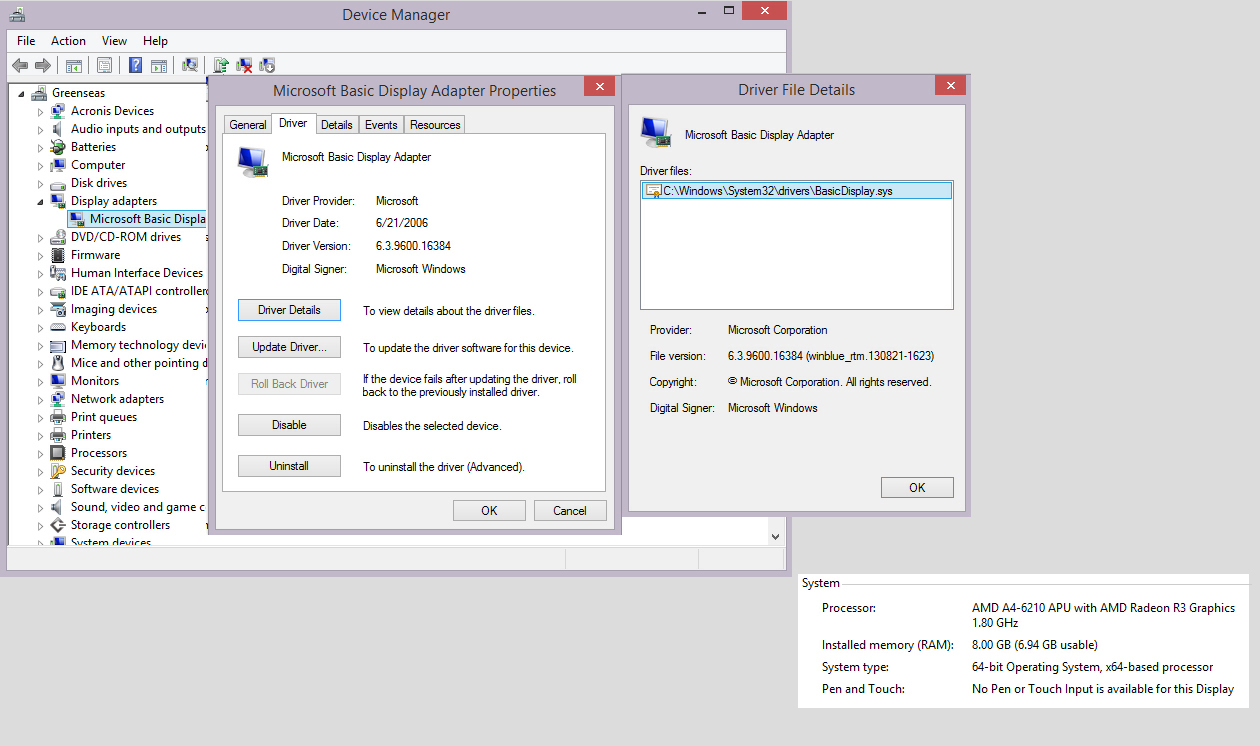The height and width of the screenshot is (746, 1260).
Task: Switch to the Resources tab
Action: click(x=435, y=125)
